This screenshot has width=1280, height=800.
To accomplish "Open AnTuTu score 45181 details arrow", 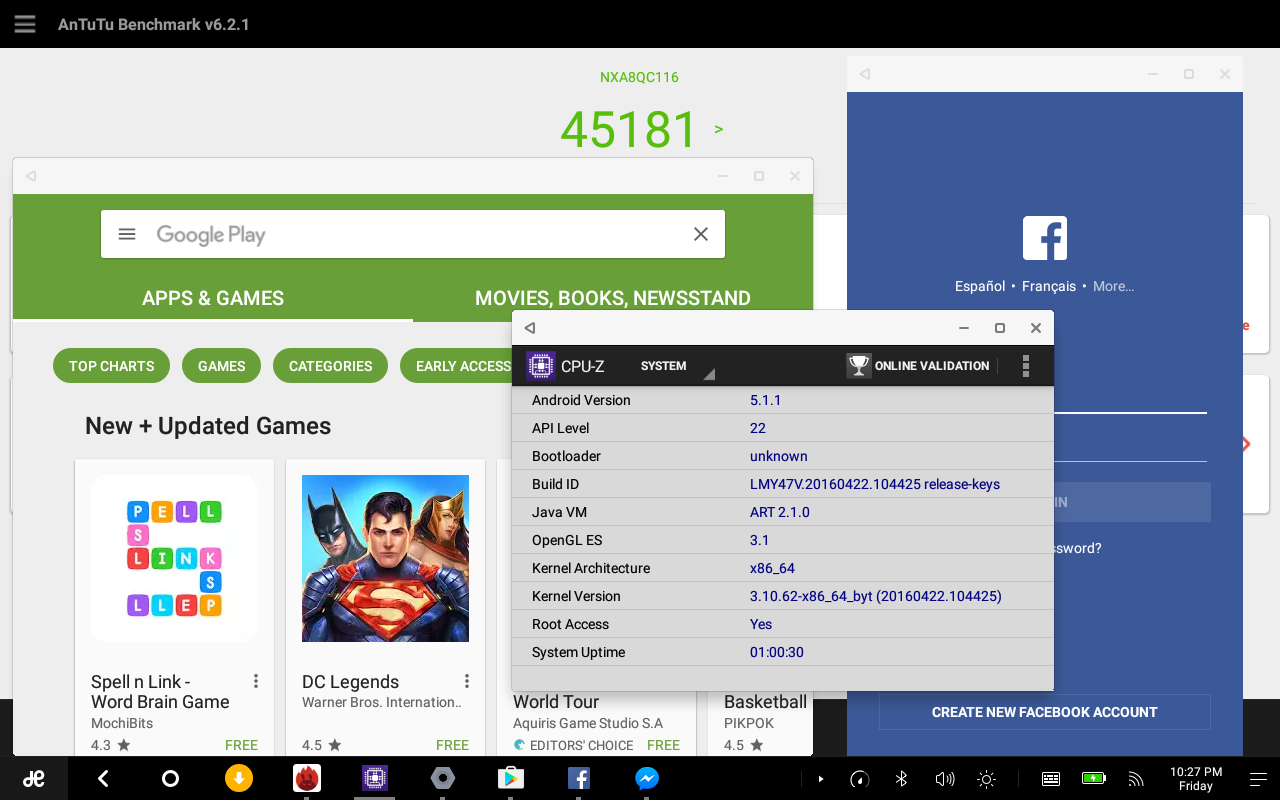I will pos(718,129).
